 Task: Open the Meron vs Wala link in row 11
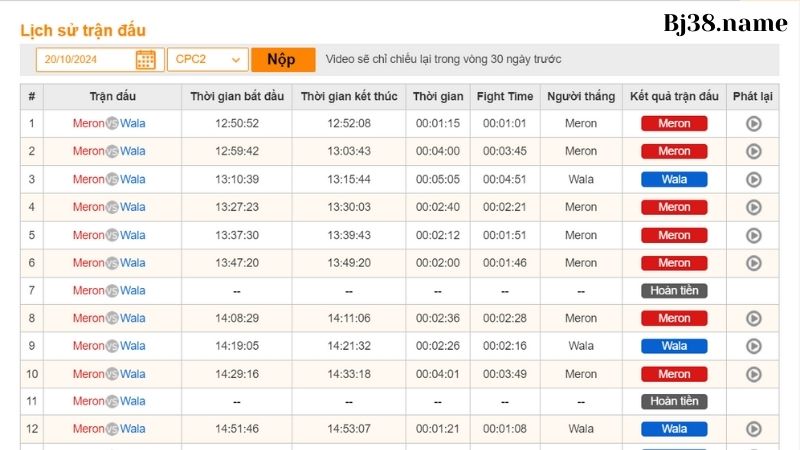[x=109, y=402]
